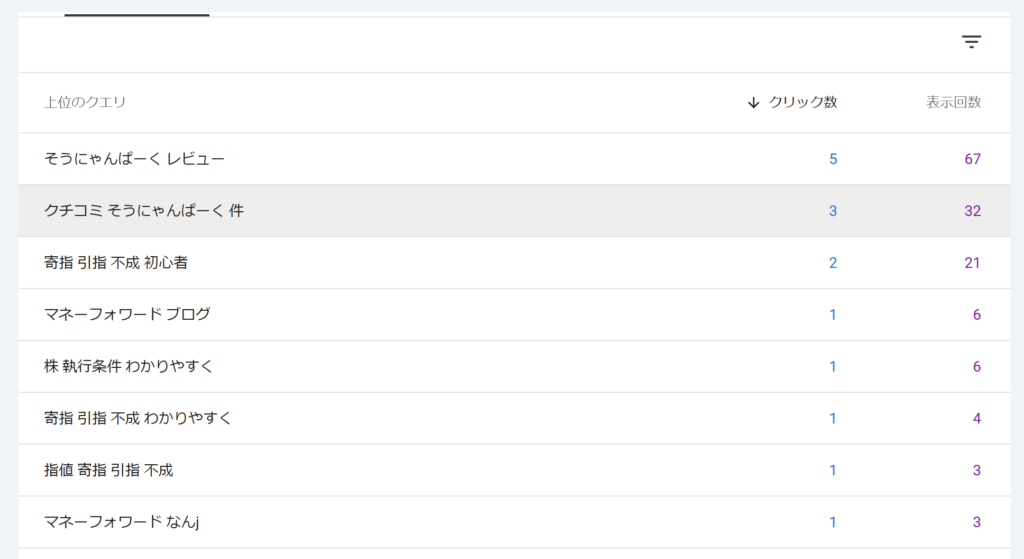This screenshot has height=559, width=1024.
Task: Click impressions value 67
Action: (972, 159)
